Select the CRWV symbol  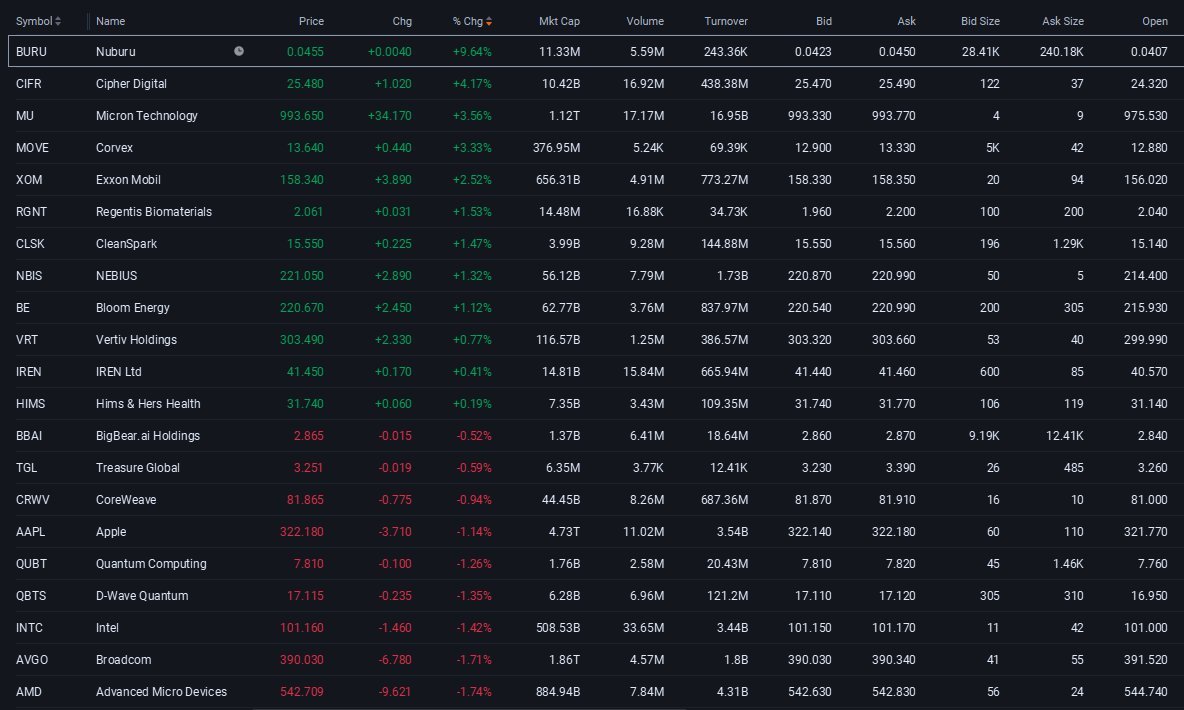click(32, 499)
